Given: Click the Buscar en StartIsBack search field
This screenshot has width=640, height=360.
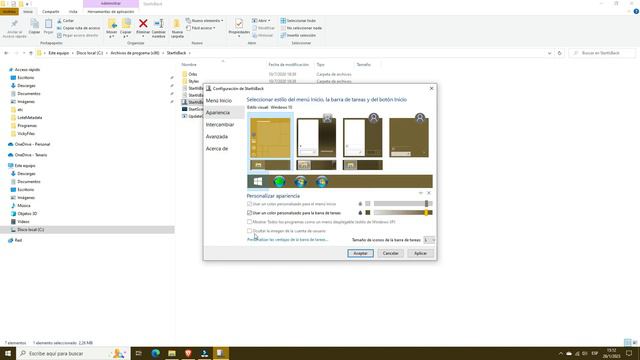Looking at the screenshot, I should click(602, 53).
